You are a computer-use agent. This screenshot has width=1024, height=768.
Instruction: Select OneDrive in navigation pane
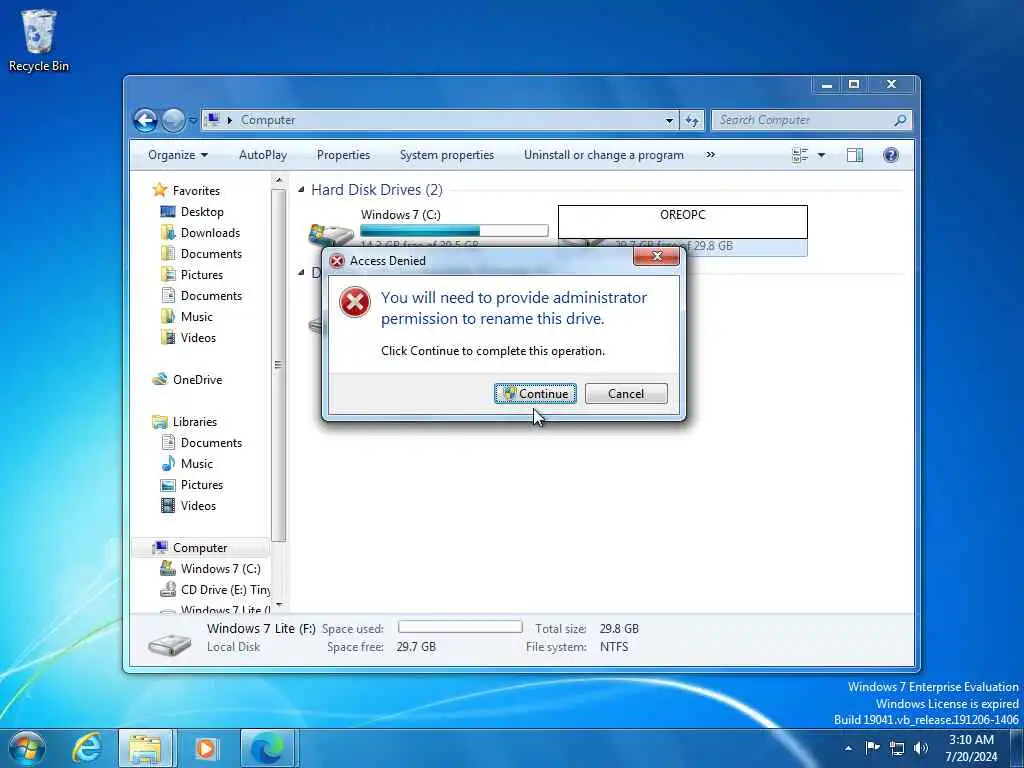197,379
